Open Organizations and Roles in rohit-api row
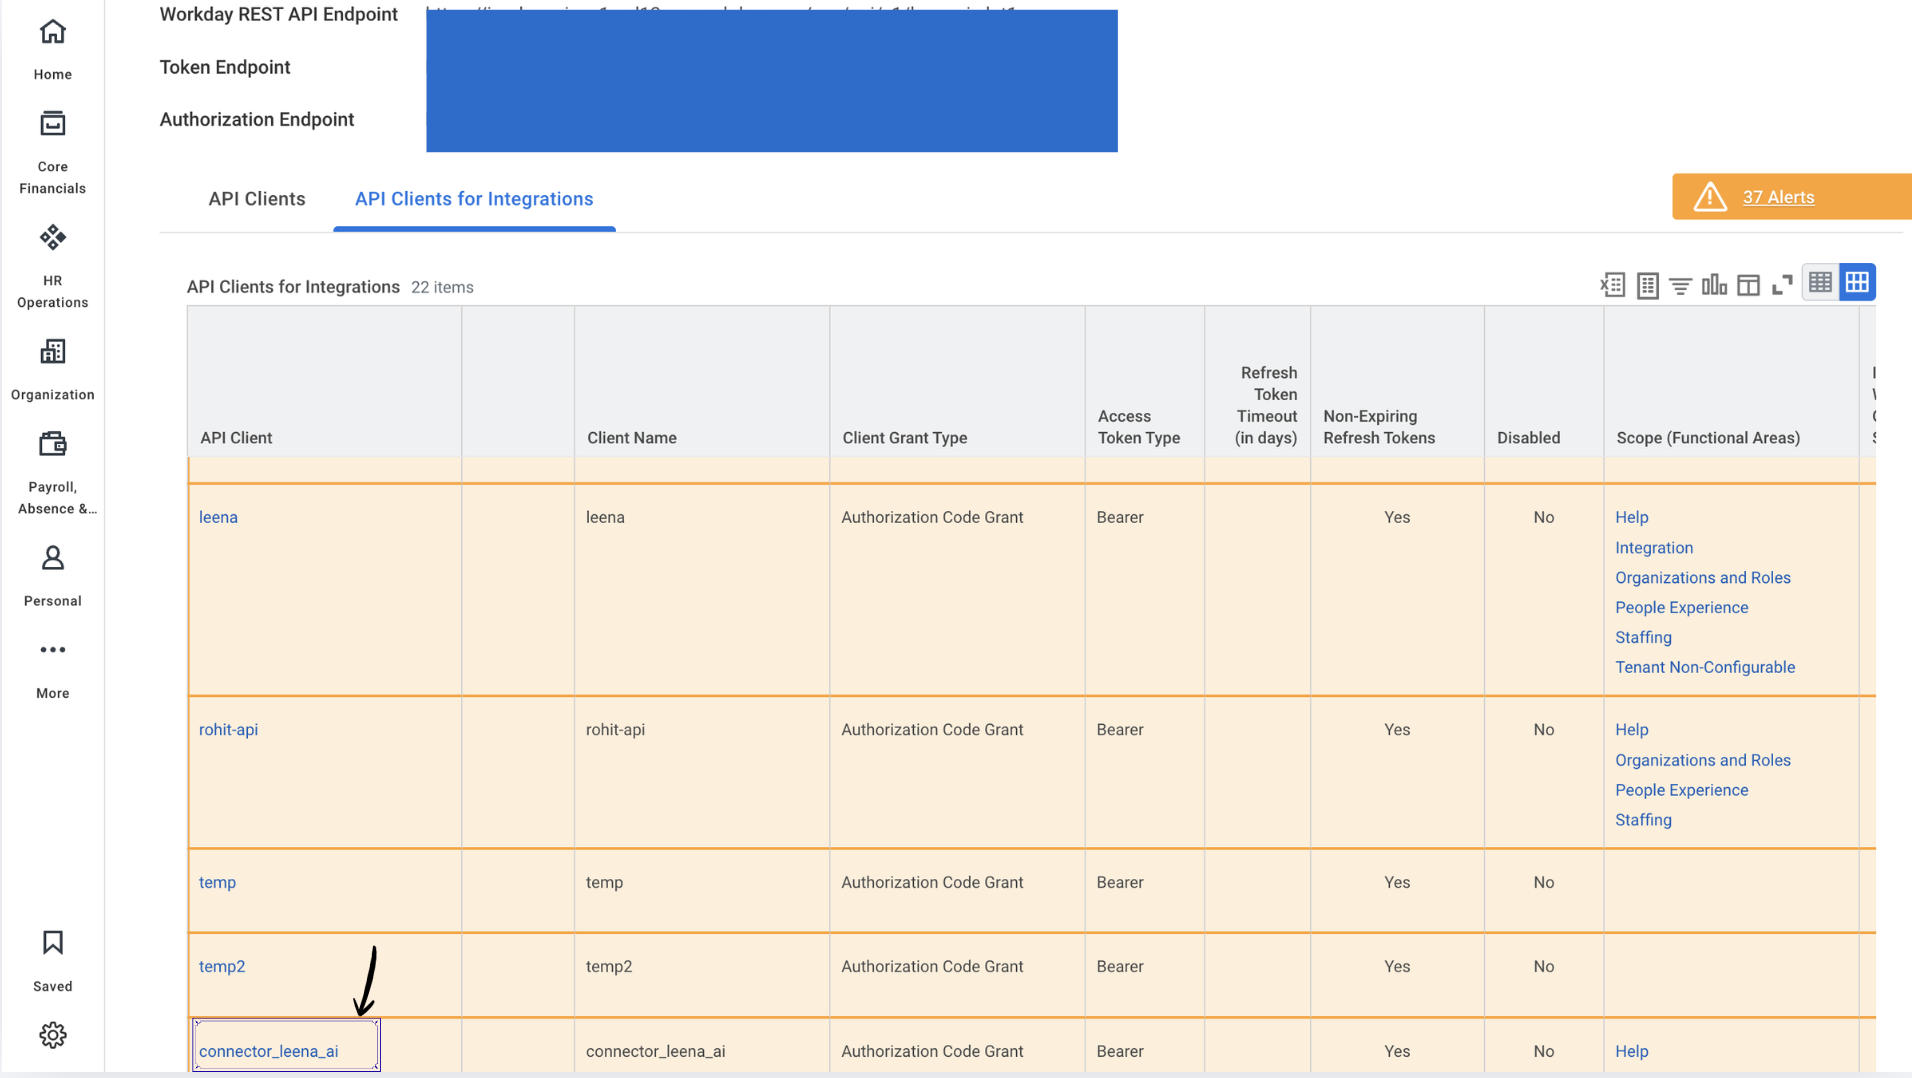This screenshot has width=1912, height=1078. [1702, 760]
